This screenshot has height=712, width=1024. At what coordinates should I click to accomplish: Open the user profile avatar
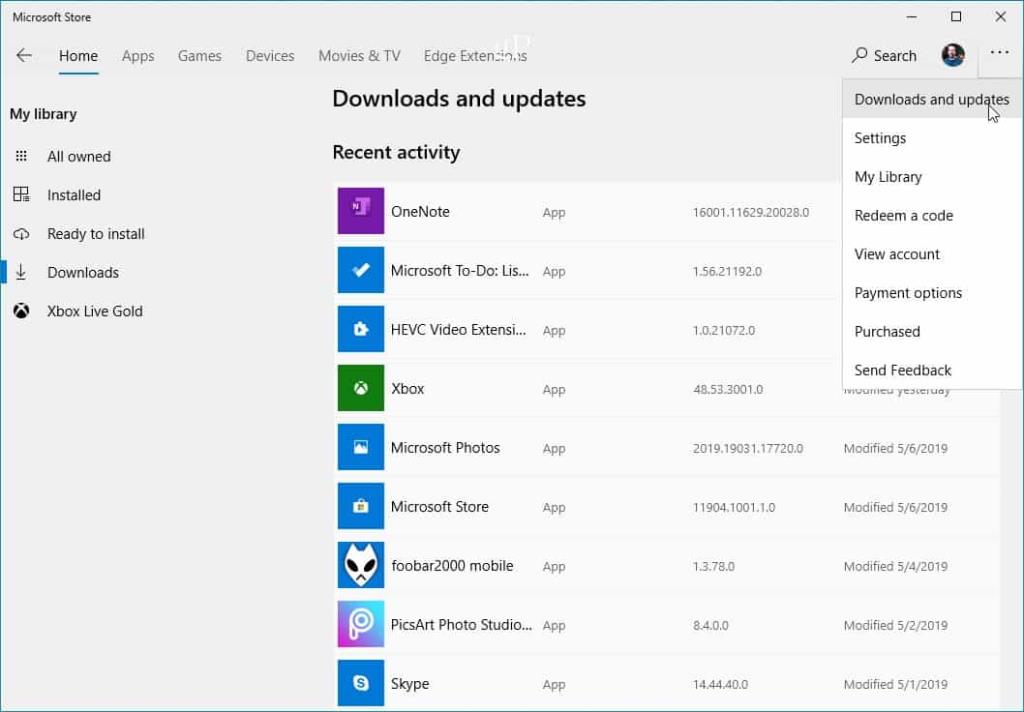pyautogui.click(x=953, y=56)
